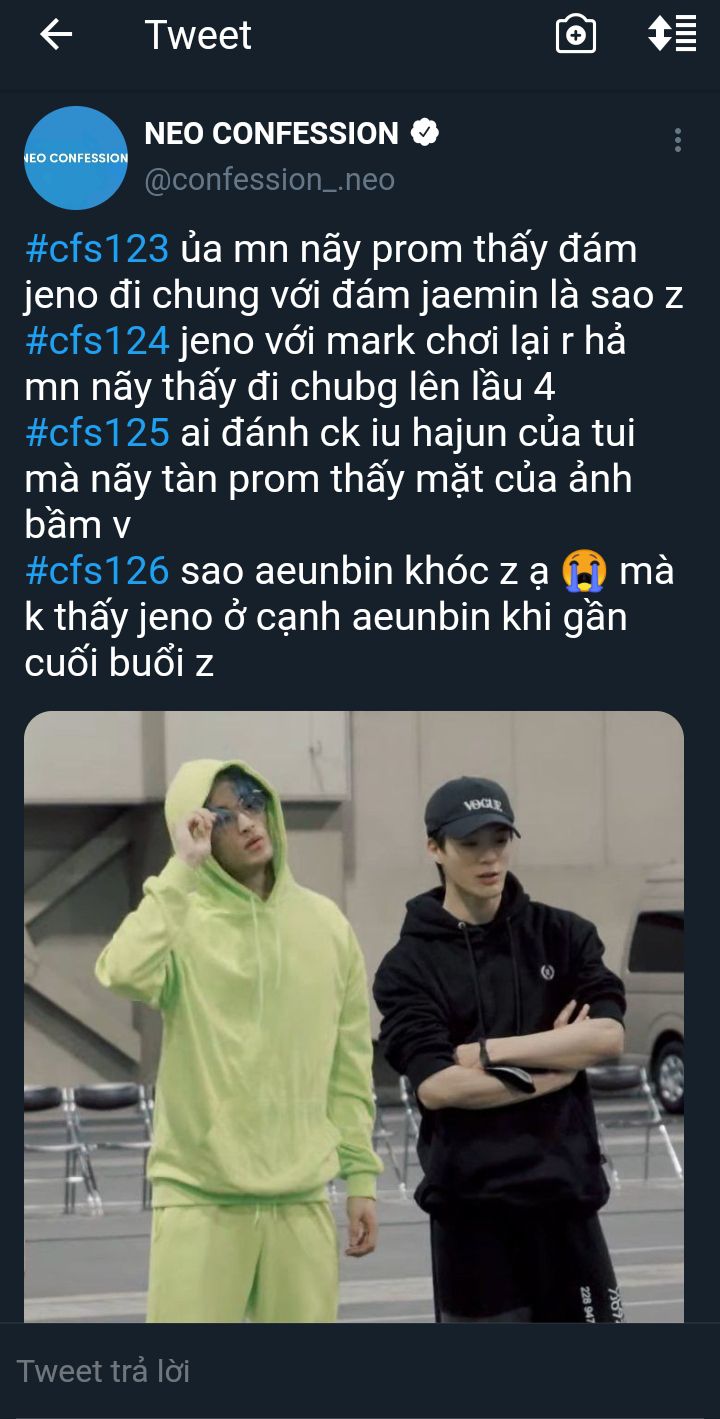720x1419 pixels.
Task: Open the three-dot tweet options menu
Action: tap(678, 140)
